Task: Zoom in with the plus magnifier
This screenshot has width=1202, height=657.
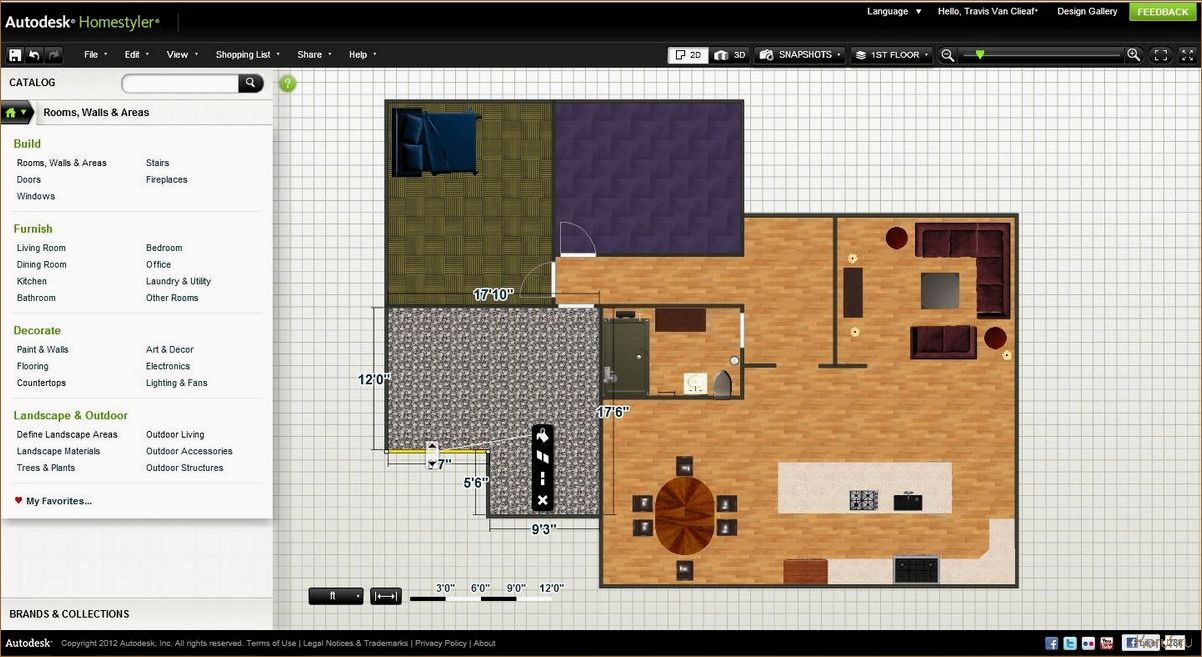Action: tap(1133, 55)
